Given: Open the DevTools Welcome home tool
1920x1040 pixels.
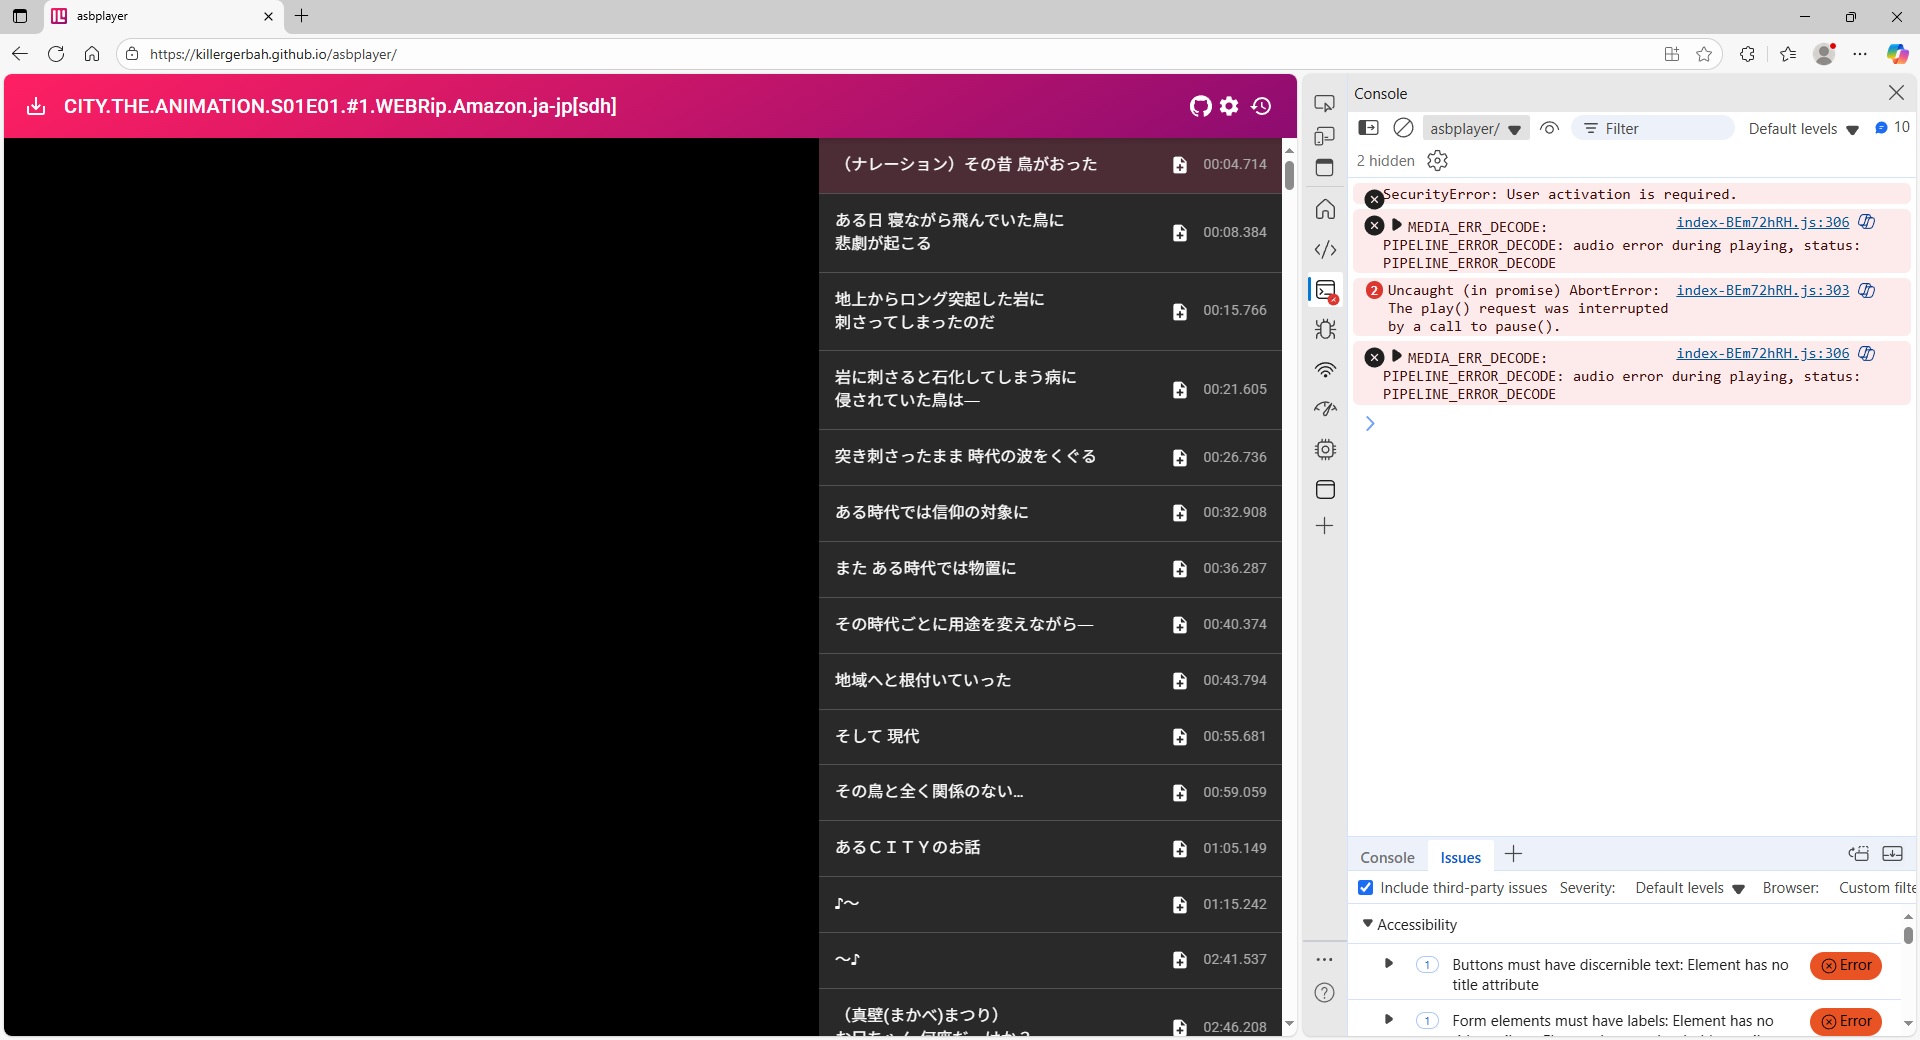Looking at the screenshot, I should (x=1325, y=209).
